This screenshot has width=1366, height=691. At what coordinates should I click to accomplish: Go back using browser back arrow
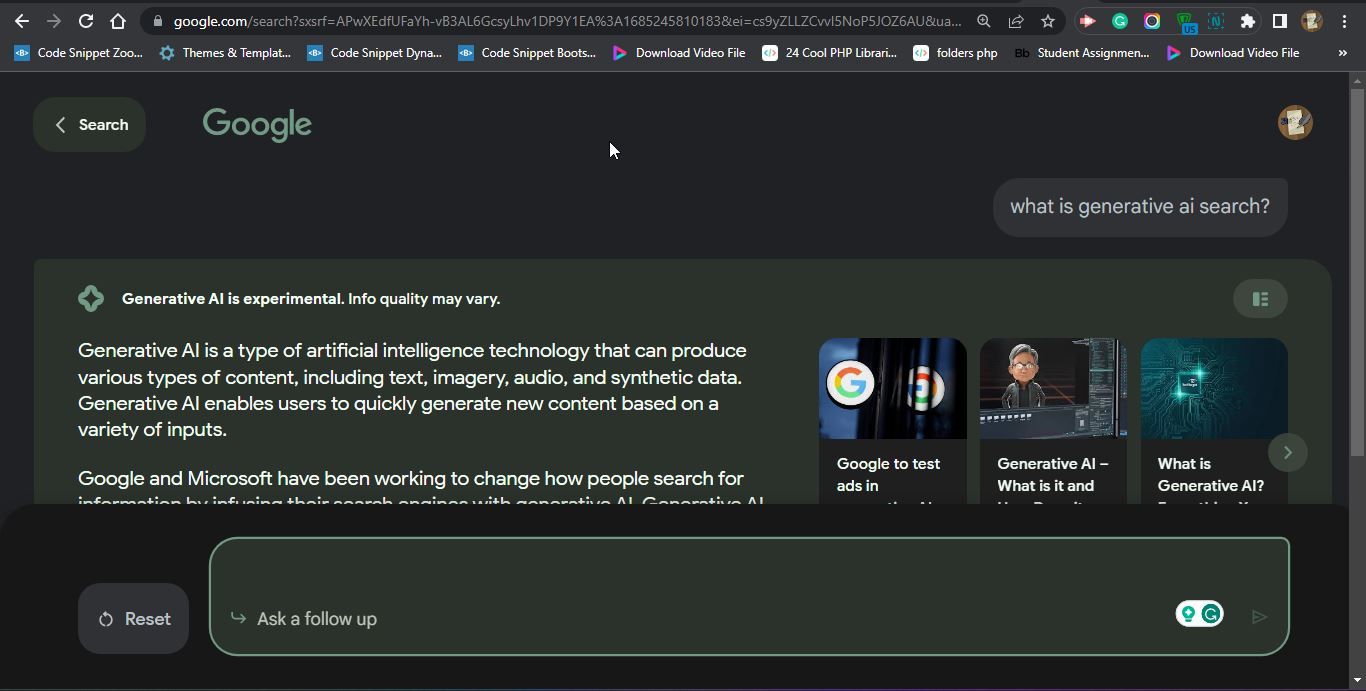pos(22,21)
